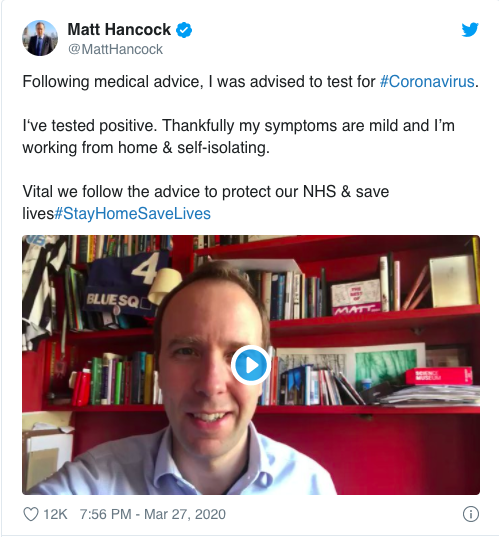This screenshot has width=499, height=537.
Task: Follow the #Coronavirus hashtag link
Action: (x=427, y=82)
